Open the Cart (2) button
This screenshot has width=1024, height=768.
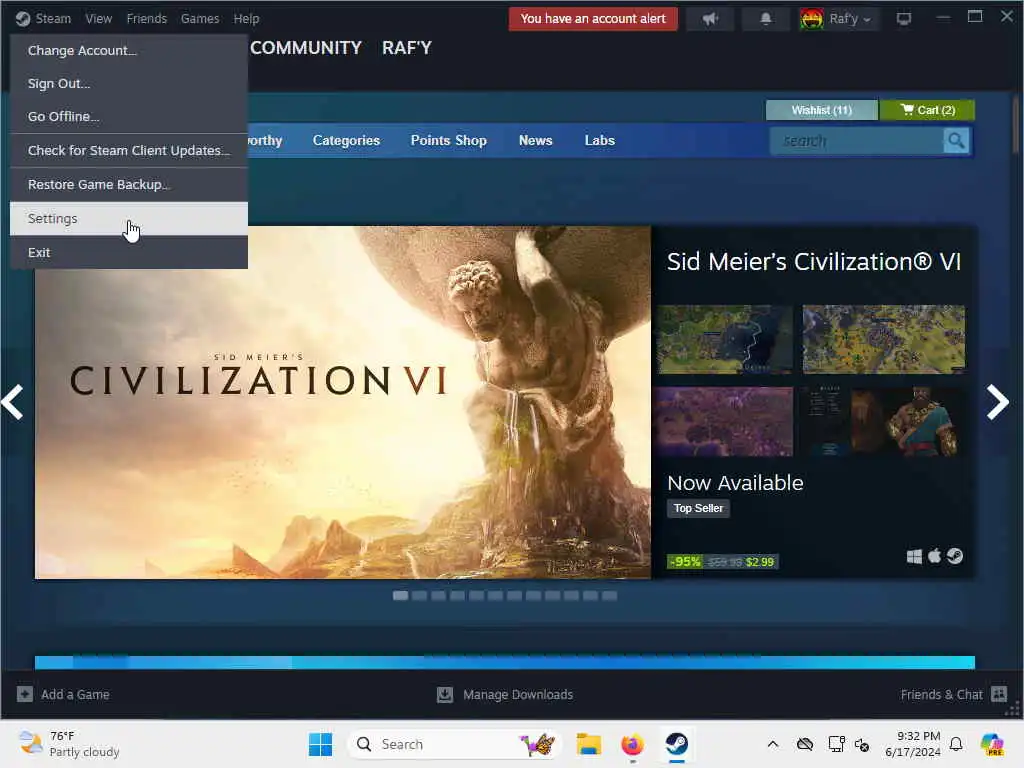pos(927,110)
